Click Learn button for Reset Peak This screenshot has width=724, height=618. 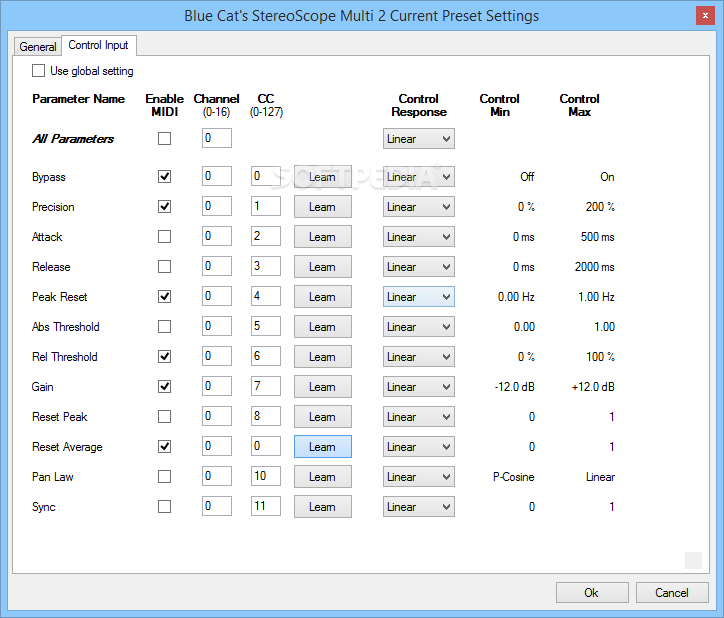pos(323,417)
